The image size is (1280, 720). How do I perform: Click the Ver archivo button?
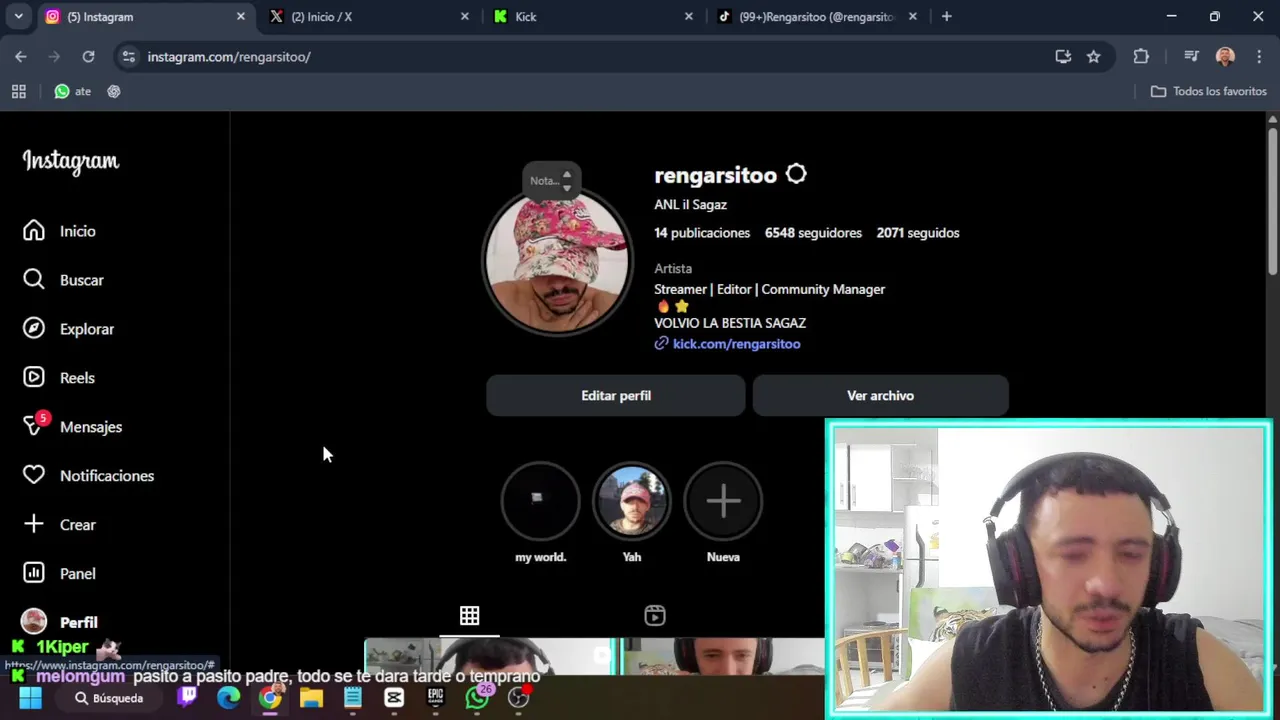coord(880,396)
